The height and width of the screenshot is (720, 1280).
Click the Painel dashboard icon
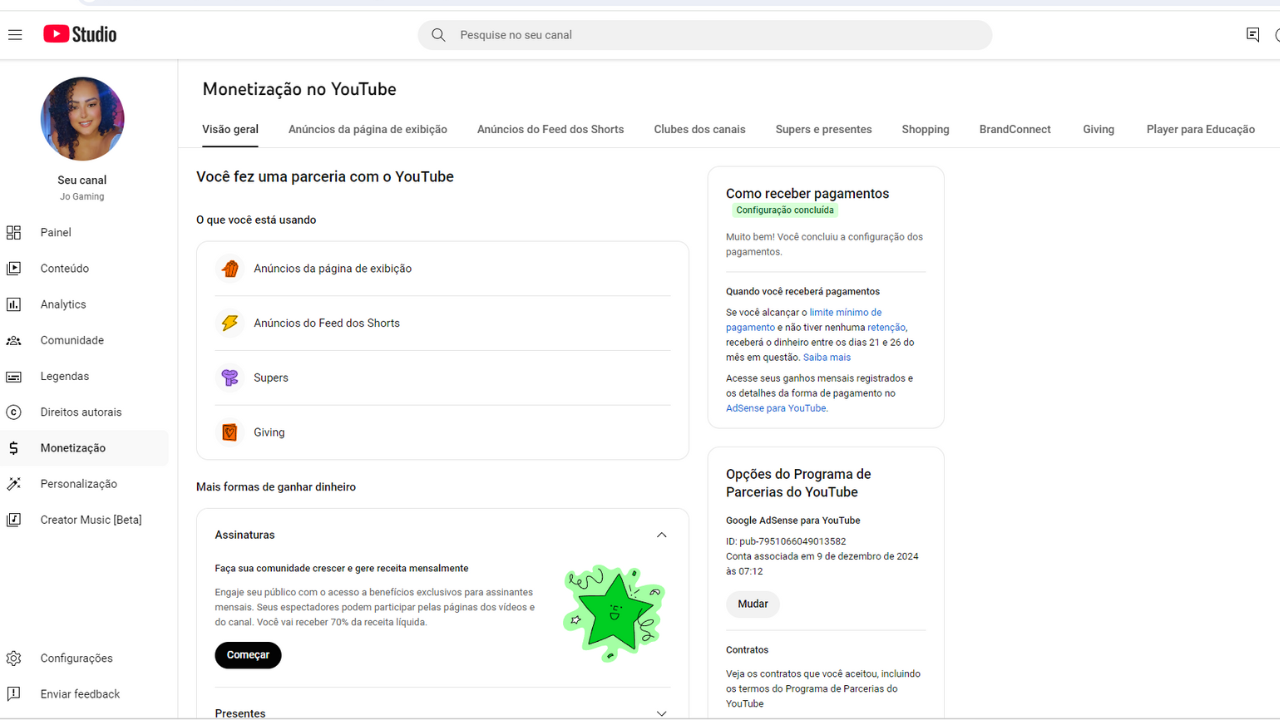pyautogui.click(x=14, y=233)
